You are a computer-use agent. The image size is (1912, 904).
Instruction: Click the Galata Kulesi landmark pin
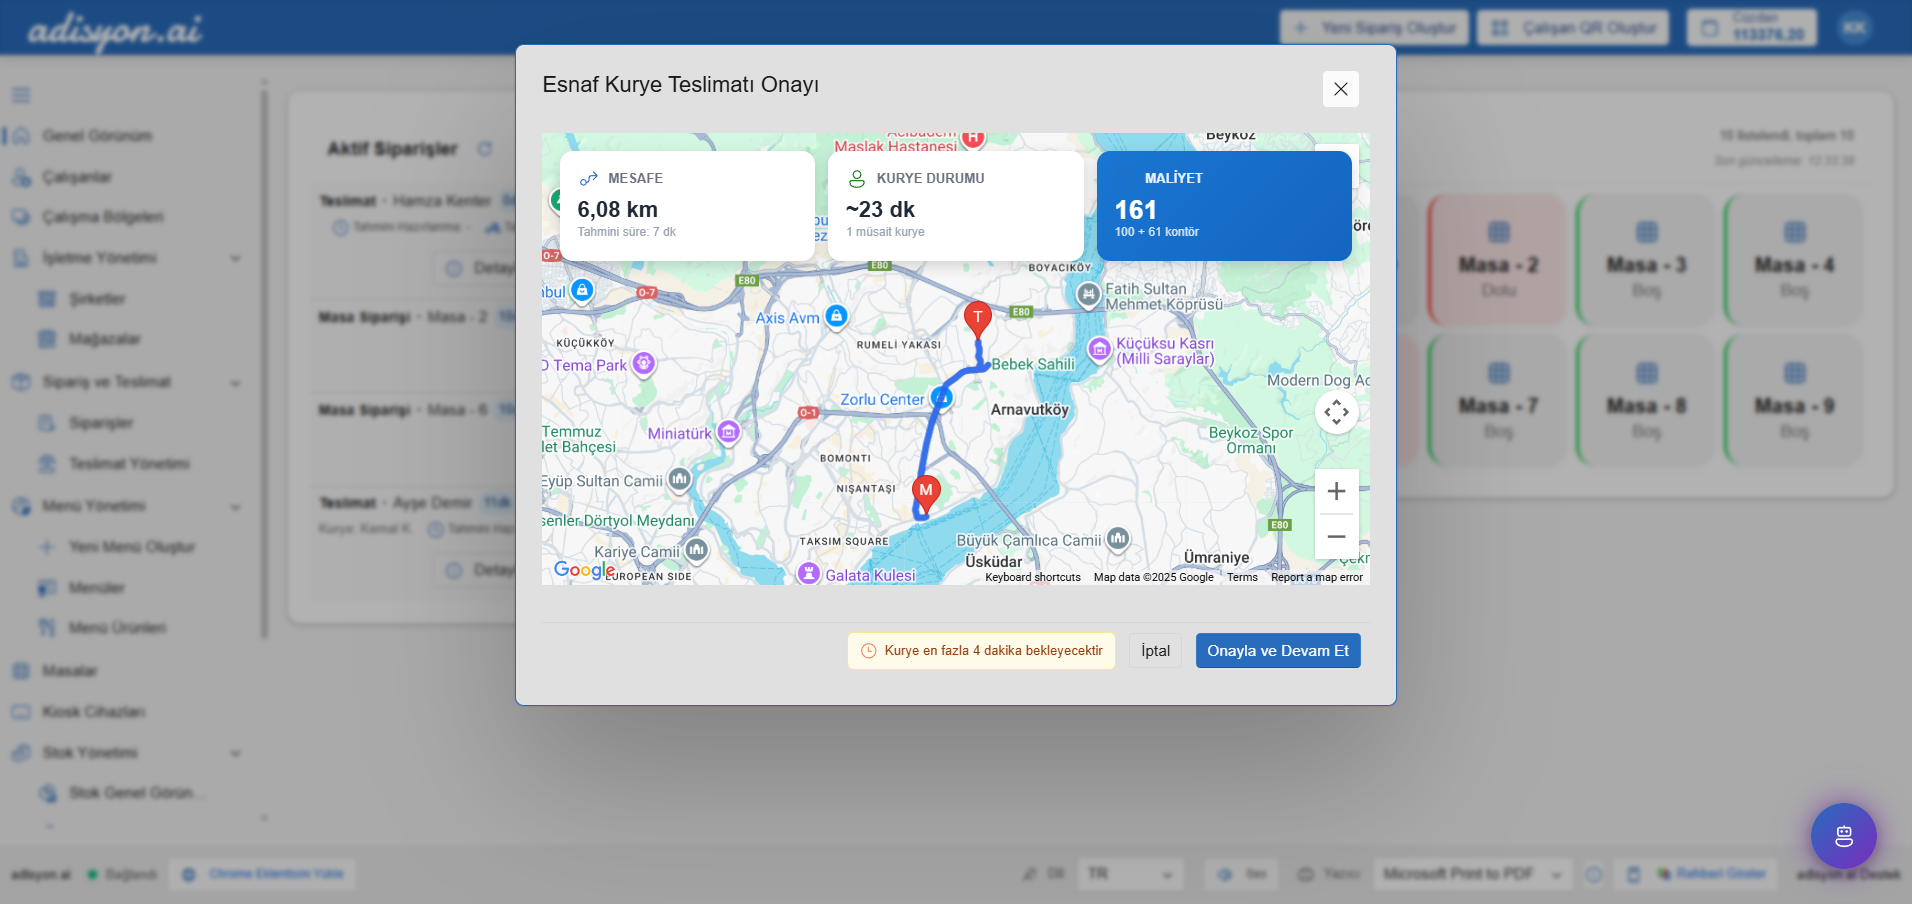pyautogui.click(x=809, y=574)
